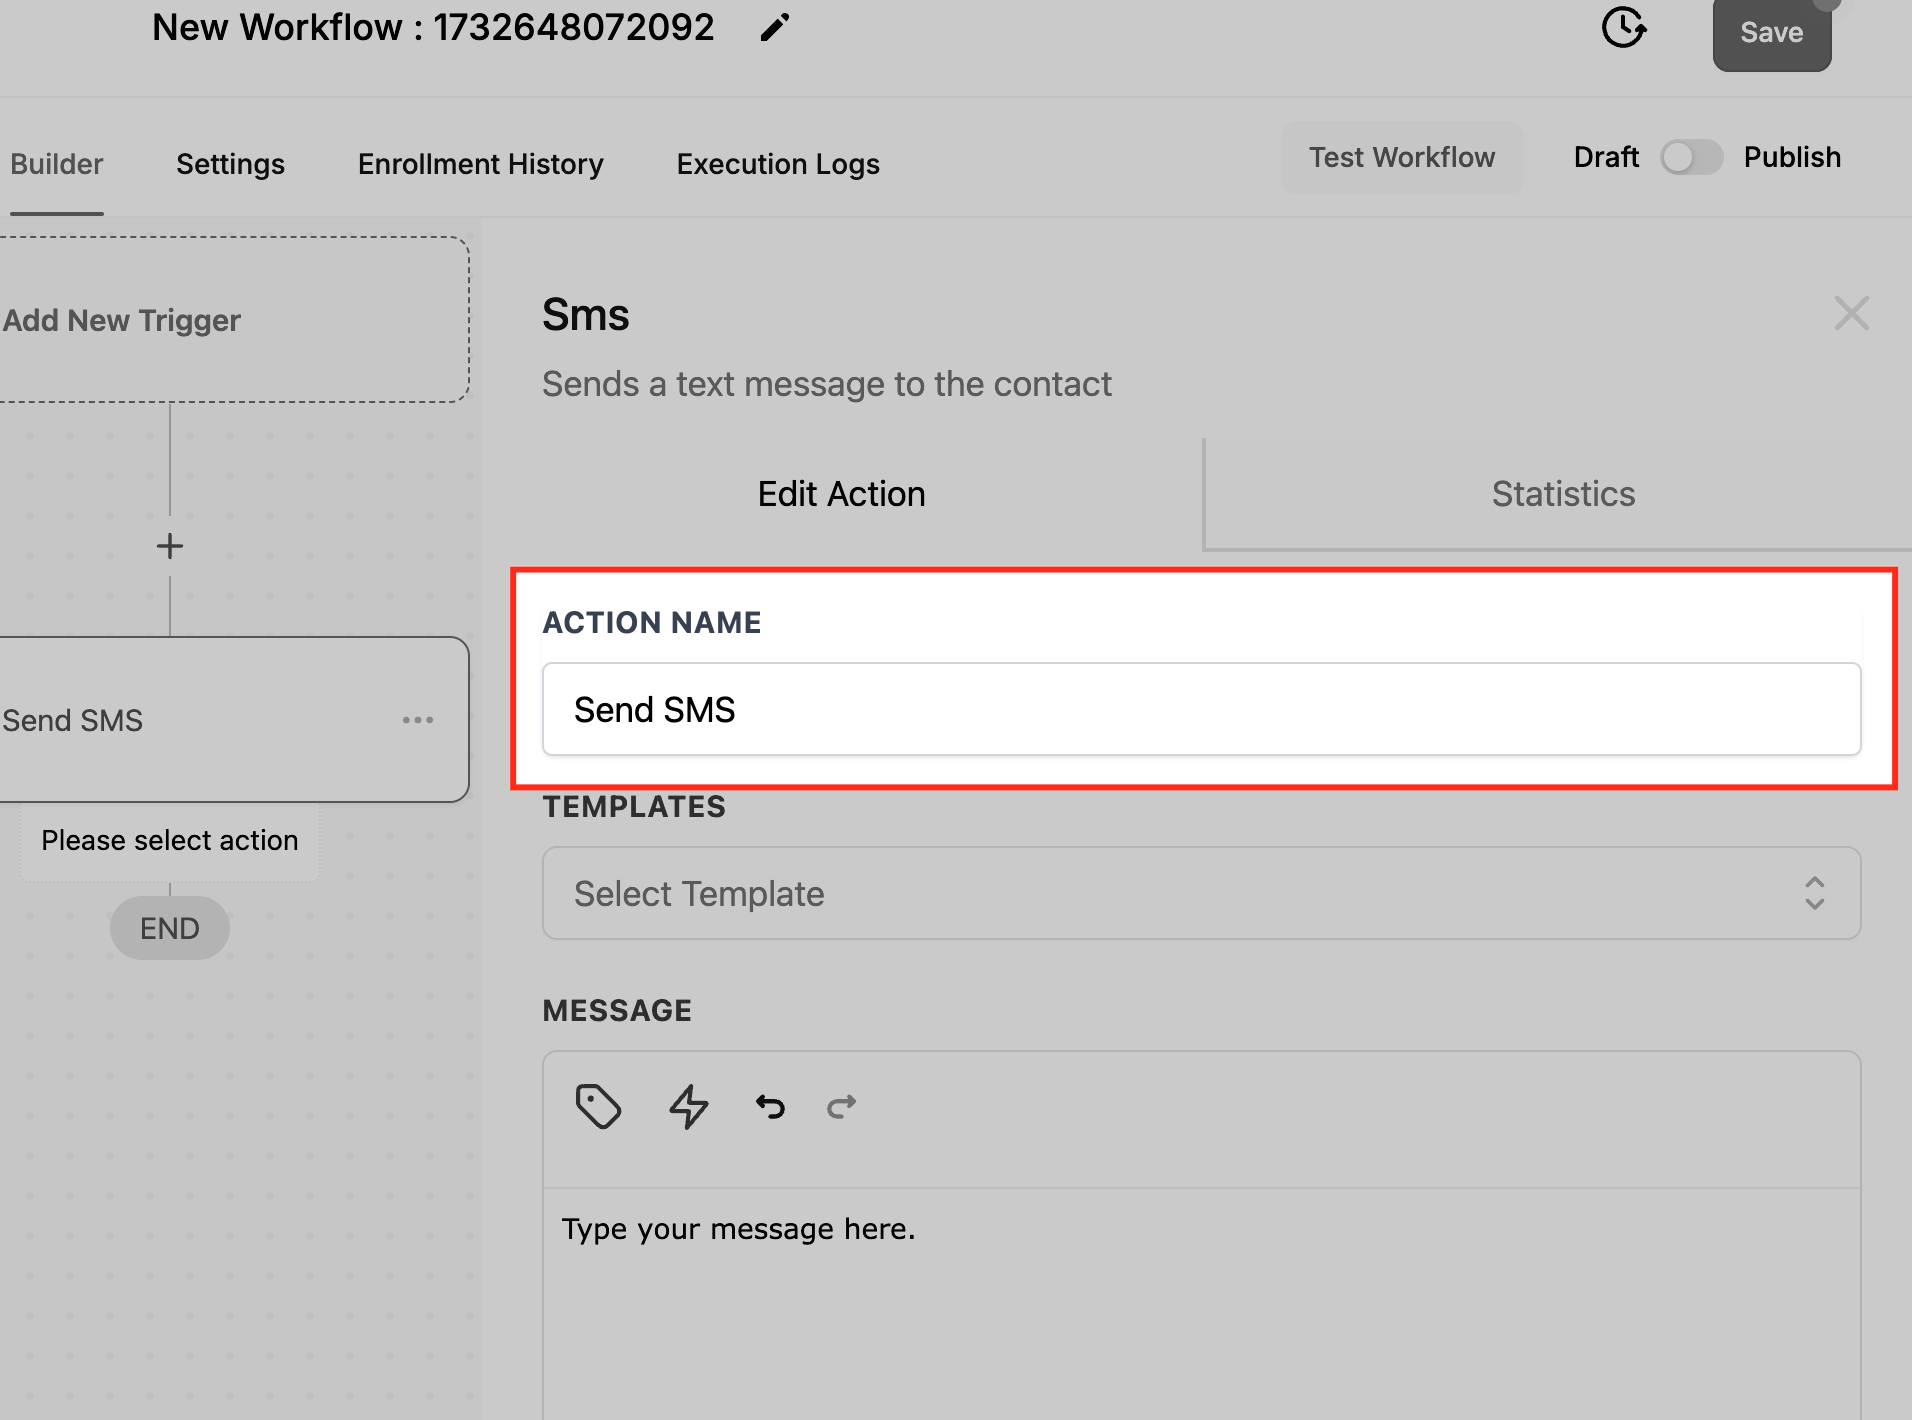
Task: Click the tag icon in the message toolbar
Action: click(x=599, y=1106)
